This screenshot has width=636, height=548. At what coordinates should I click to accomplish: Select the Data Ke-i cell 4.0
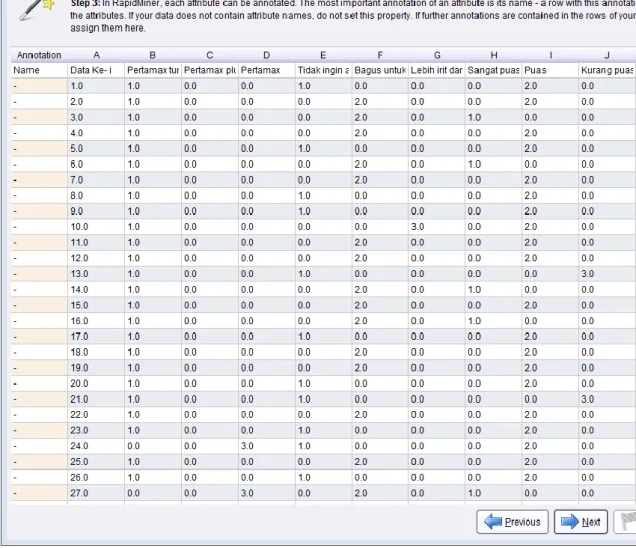pyautogui.click(x=96, y=133)
